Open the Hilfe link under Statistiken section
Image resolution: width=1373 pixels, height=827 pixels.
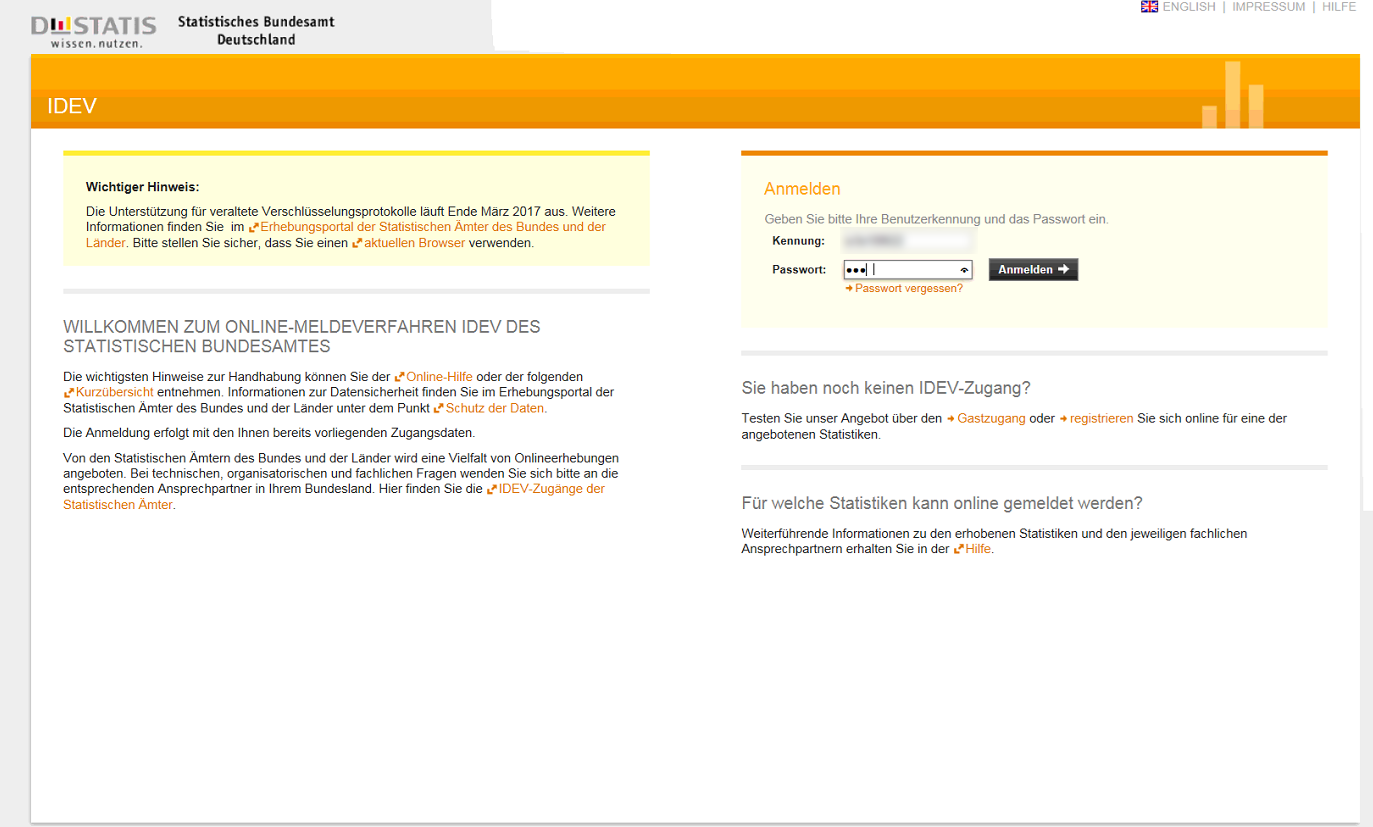point(973,549)
